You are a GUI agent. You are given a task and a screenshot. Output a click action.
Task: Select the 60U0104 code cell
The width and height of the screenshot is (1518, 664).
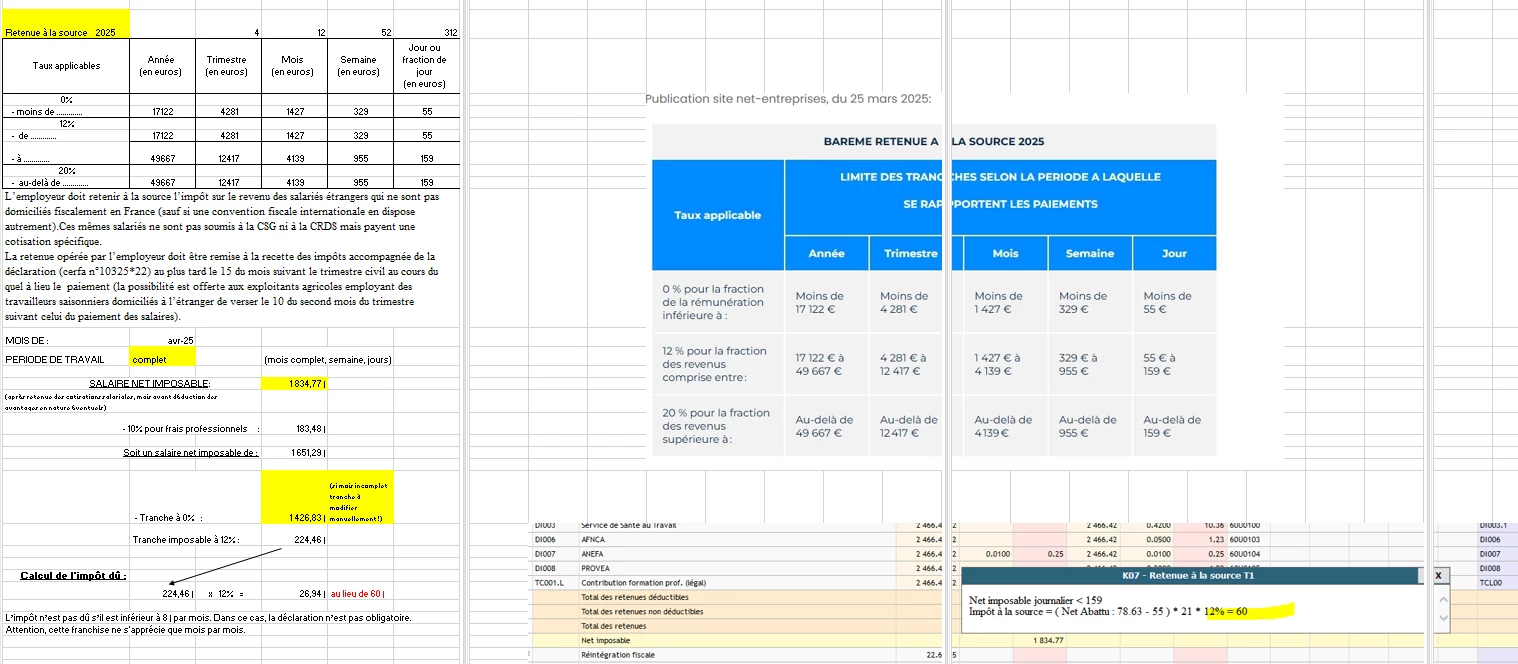[1246, 553]
